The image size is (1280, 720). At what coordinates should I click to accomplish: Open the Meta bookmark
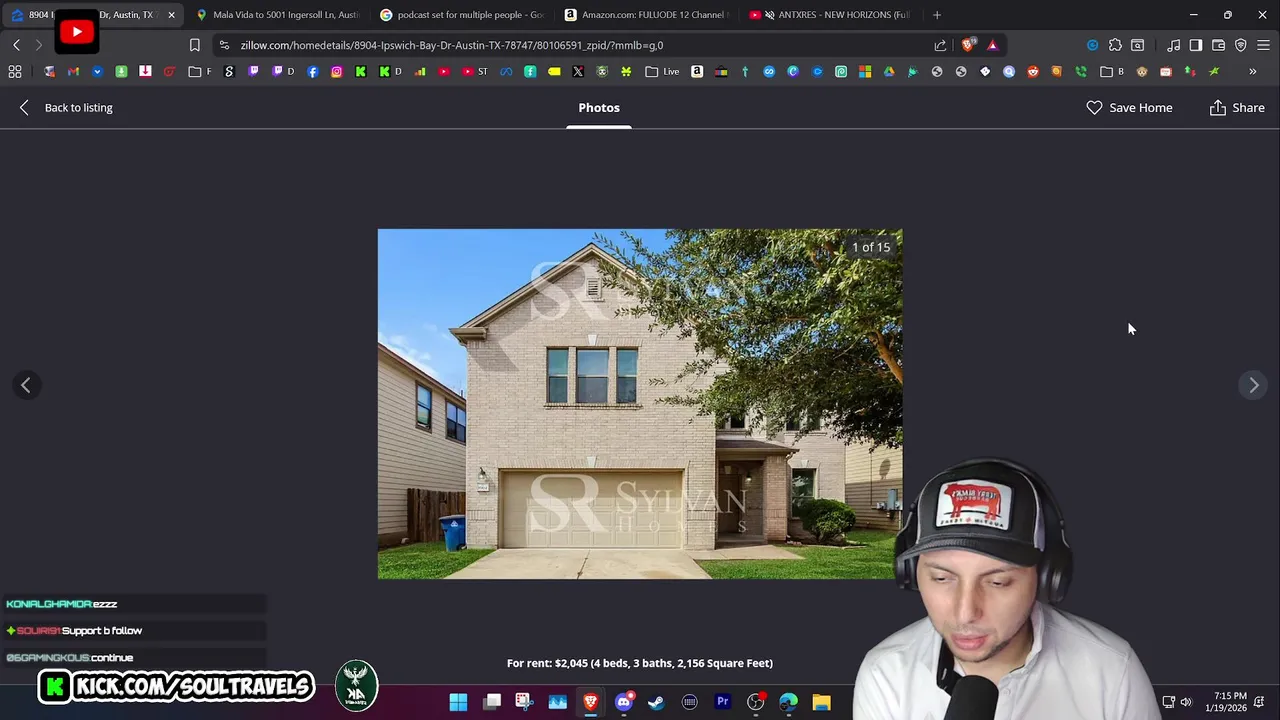[x=506, y=72]
